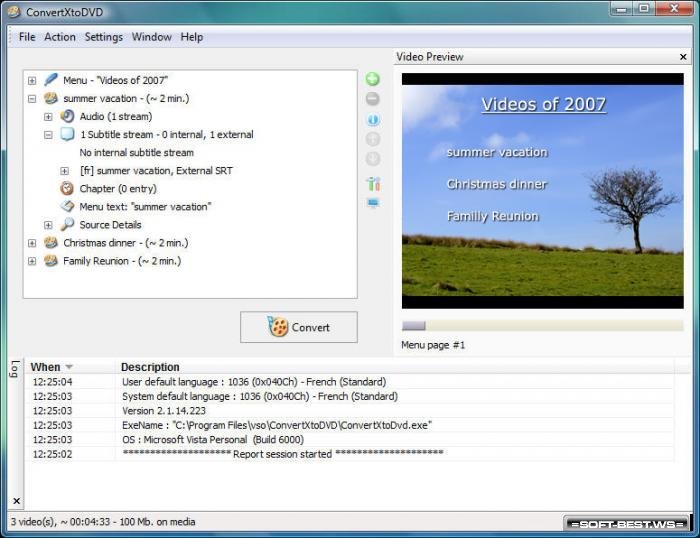This screenshot has height=538, width=700.
Task: Expand the Menu 'Videos of 2007' node
Action: 32,80
